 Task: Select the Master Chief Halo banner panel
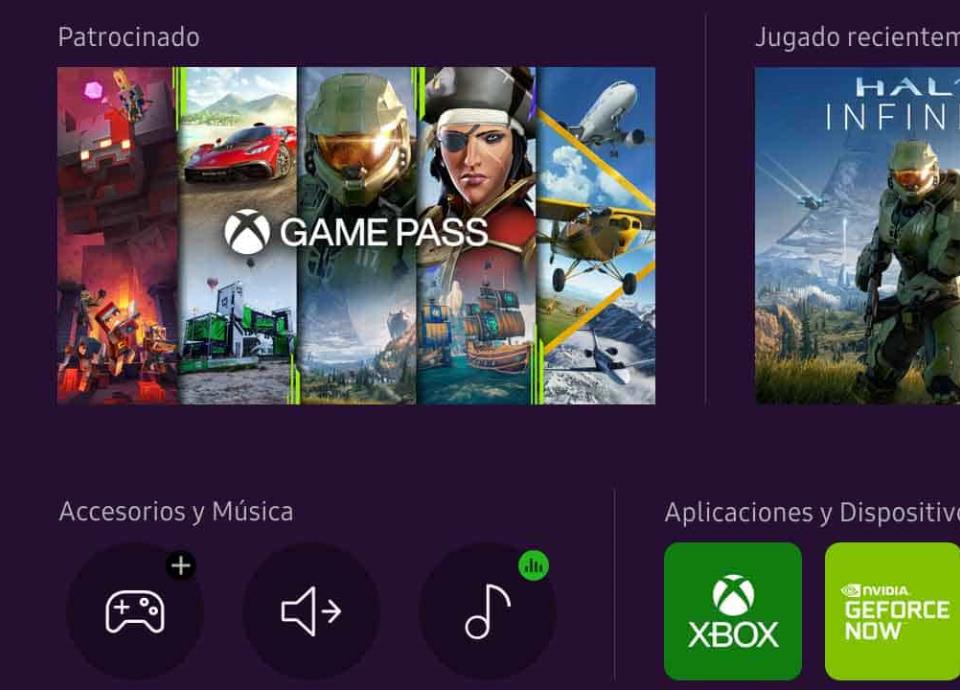click(x=358, y=236)
